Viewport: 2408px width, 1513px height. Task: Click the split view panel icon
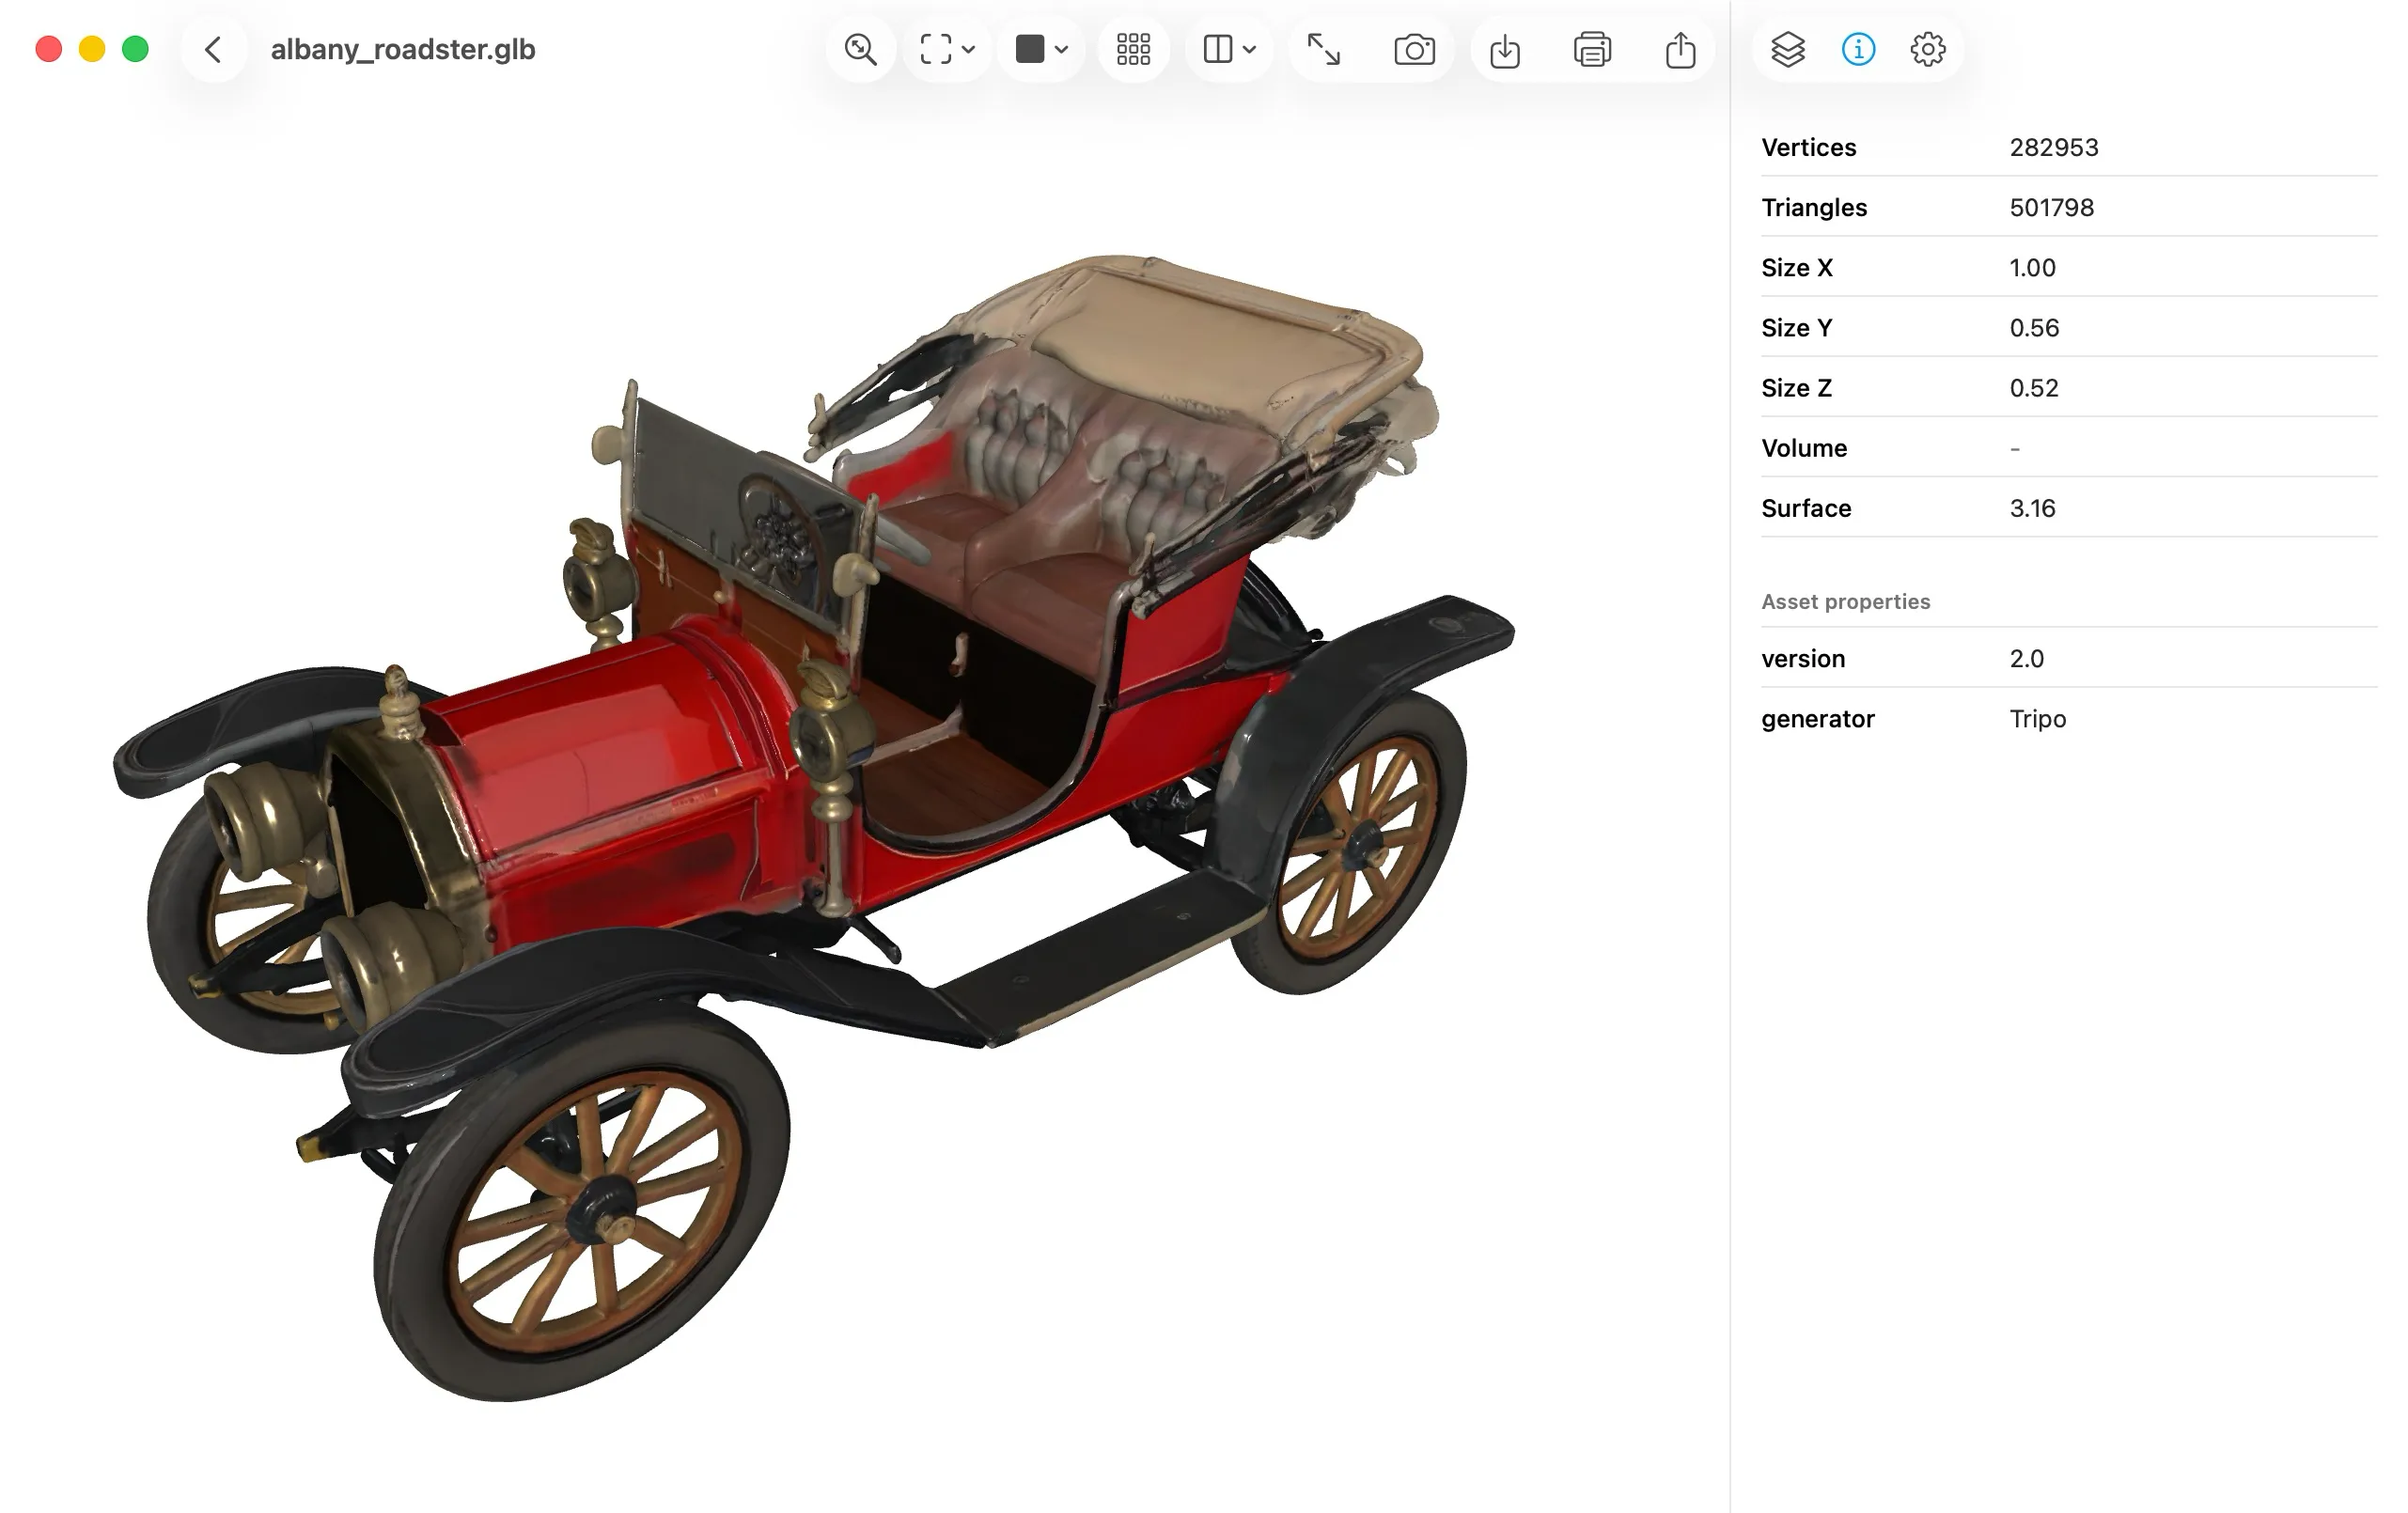coord(1217,49)
